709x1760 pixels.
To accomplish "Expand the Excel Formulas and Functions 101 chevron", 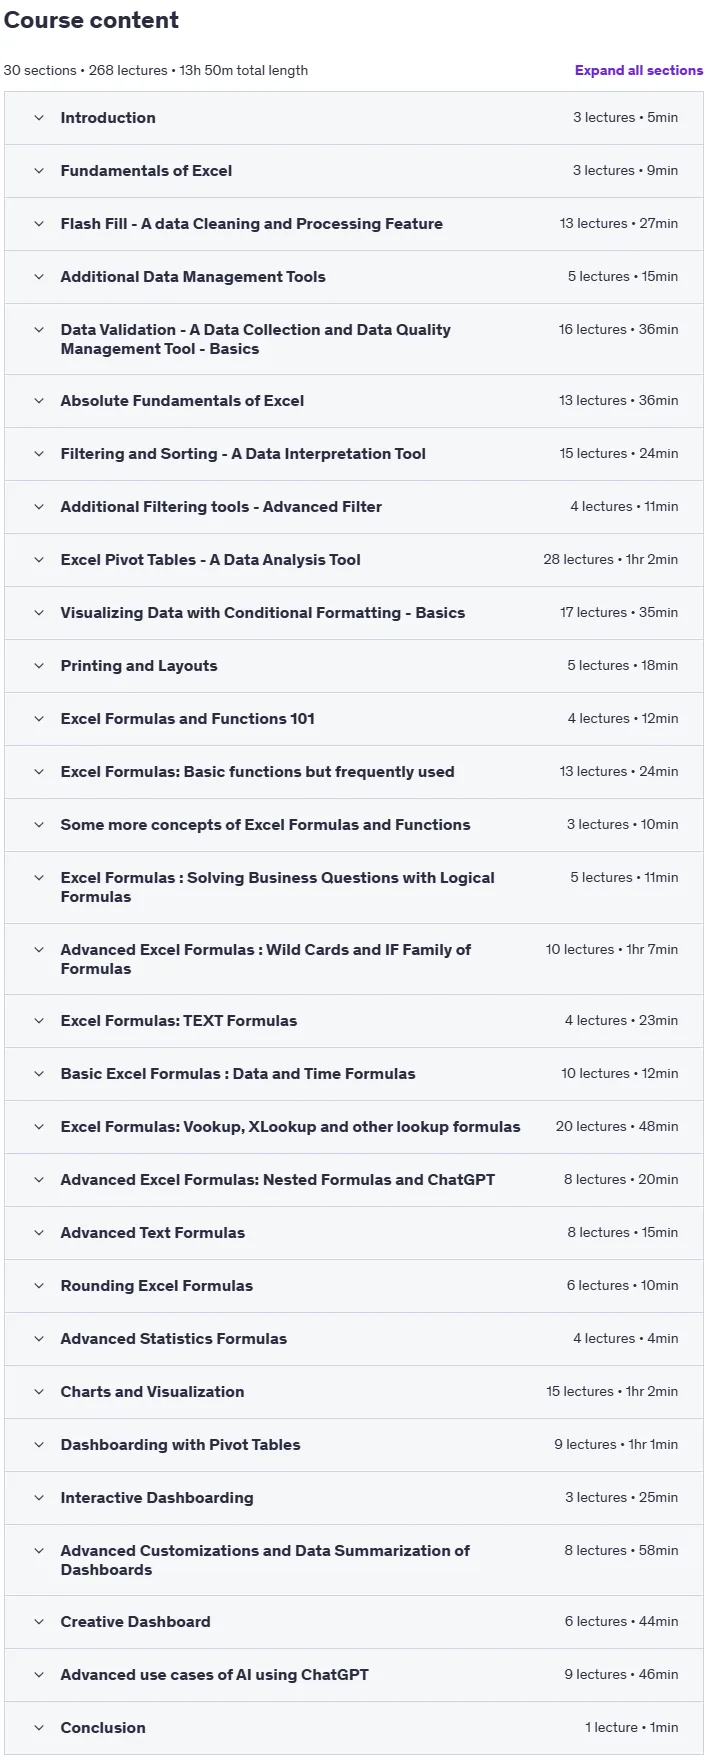I will 39,719.
